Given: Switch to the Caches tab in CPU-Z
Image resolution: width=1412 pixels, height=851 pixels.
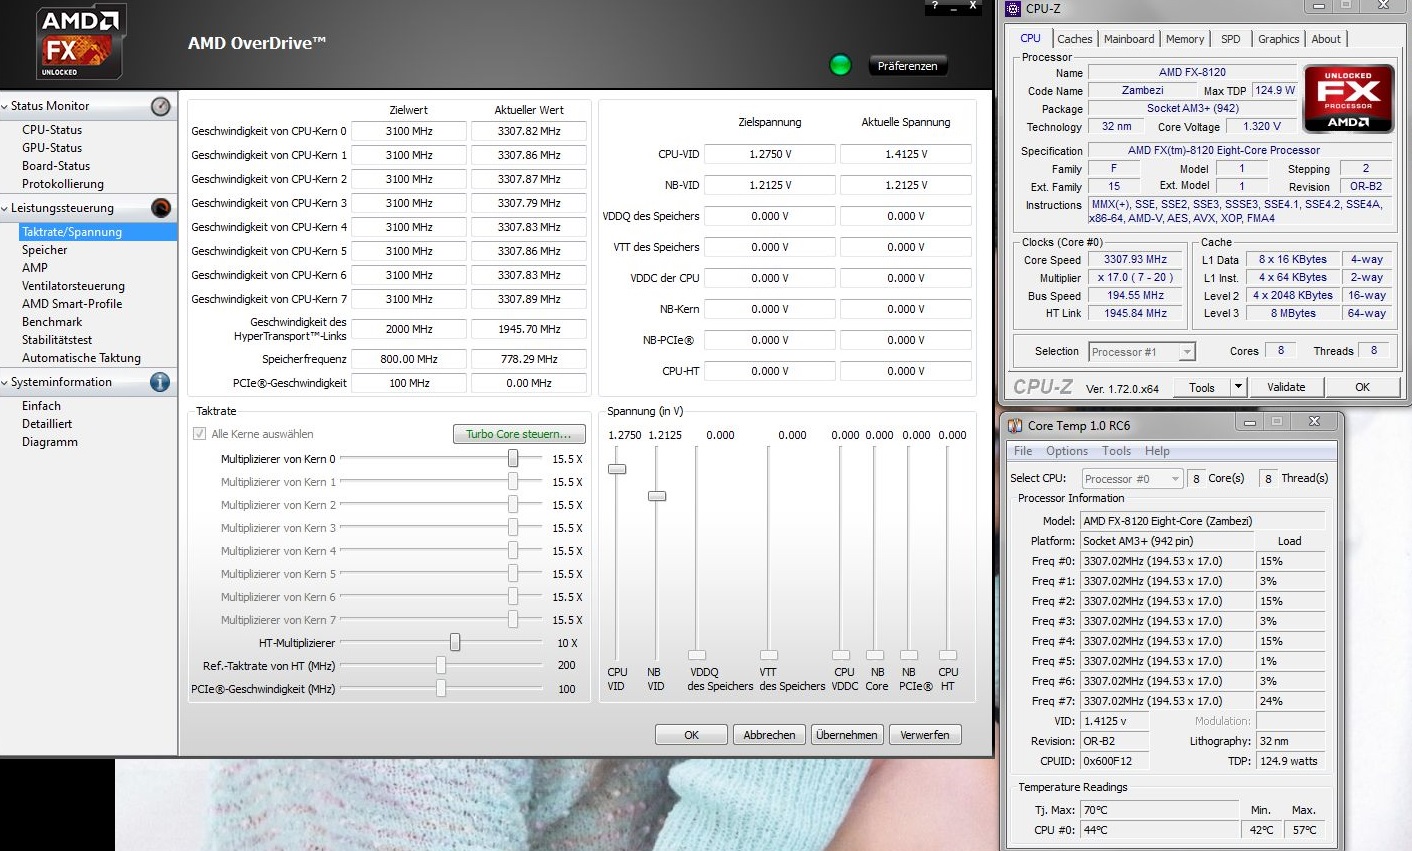Looking at the screenshot, I should click(x=1075, y=39).
